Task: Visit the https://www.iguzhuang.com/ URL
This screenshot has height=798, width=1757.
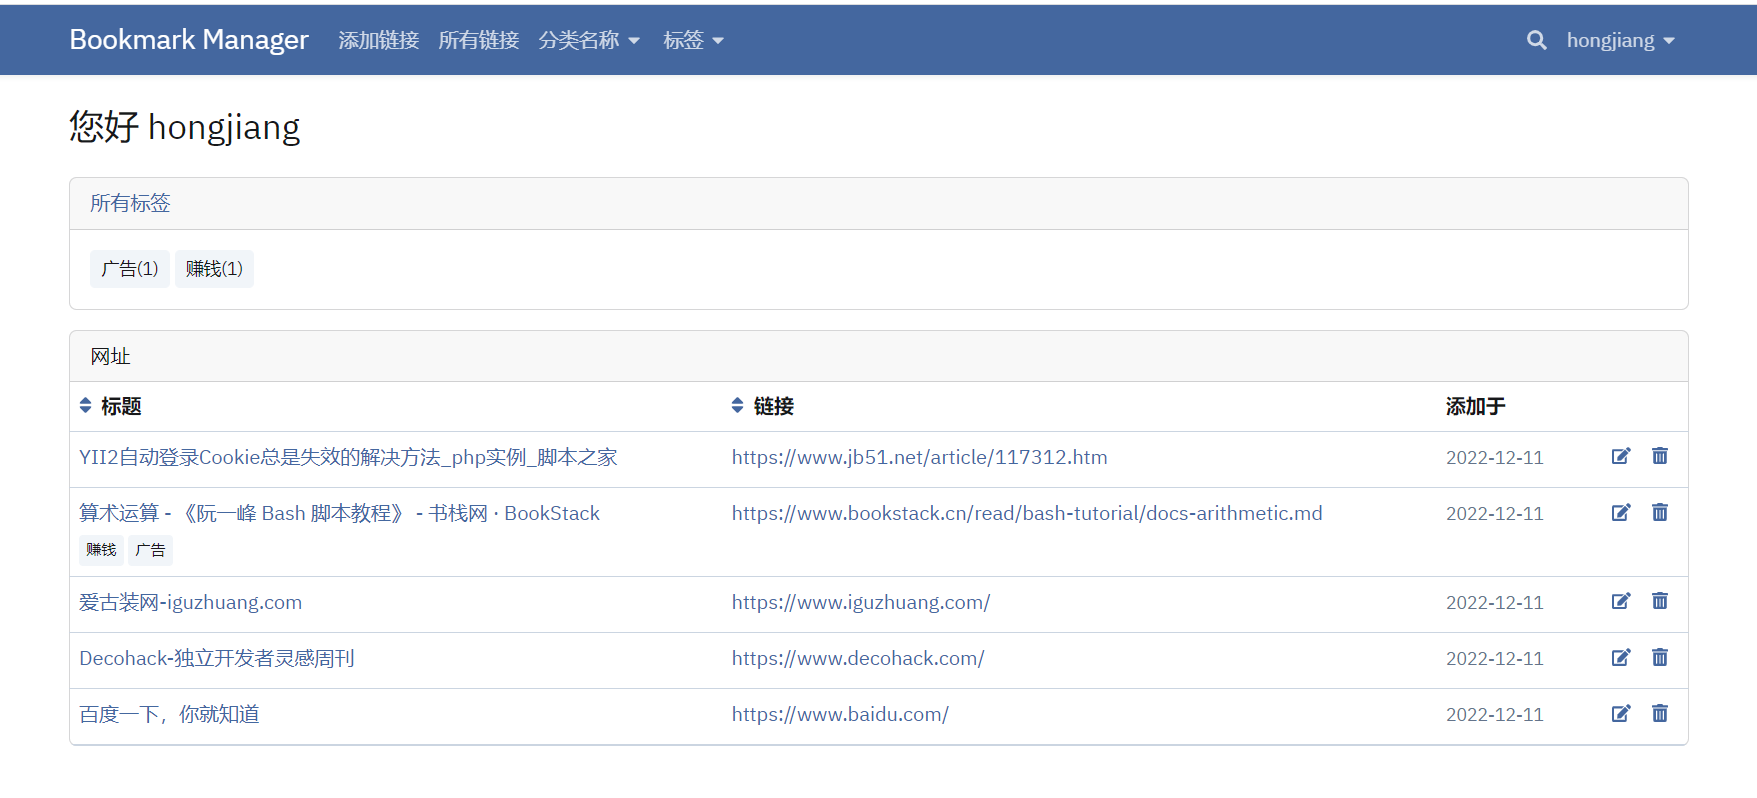Action: (861, 602)
